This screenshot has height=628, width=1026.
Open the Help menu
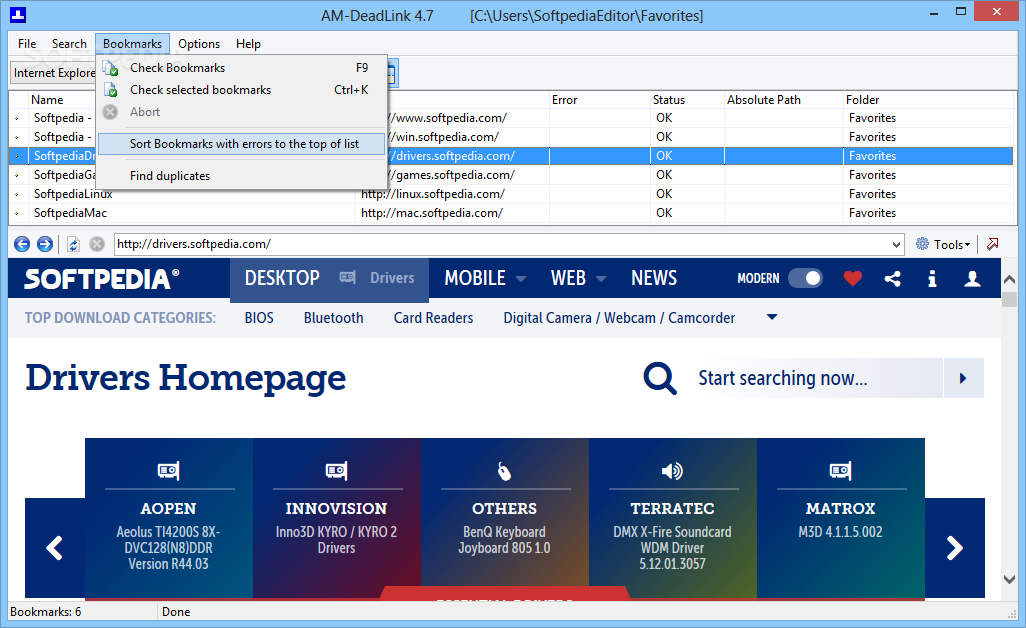pyautogui.click(x=248, y=44)
